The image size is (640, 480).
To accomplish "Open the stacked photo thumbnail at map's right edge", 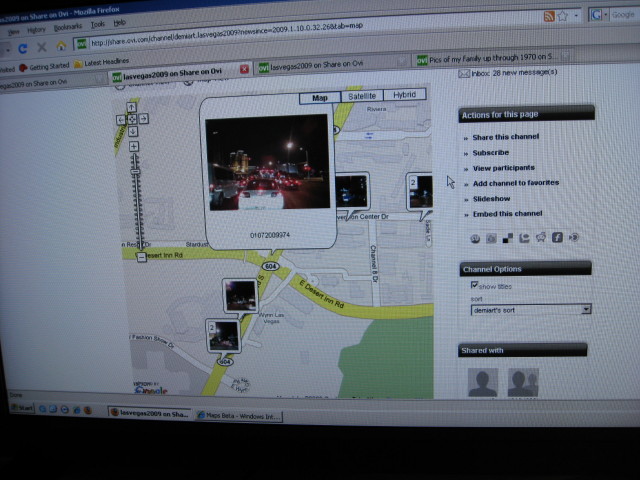I will coord(420,192).
